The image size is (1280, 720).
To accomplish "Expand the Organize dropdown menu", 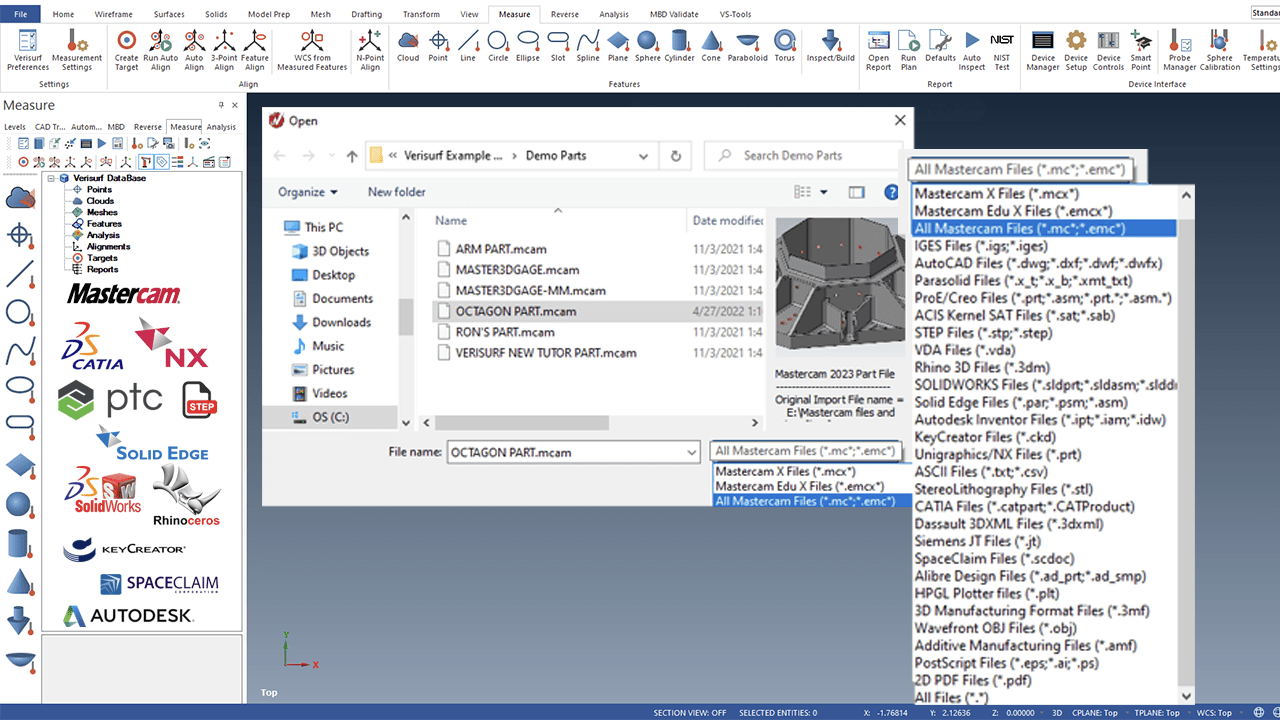I will [307, 192].
